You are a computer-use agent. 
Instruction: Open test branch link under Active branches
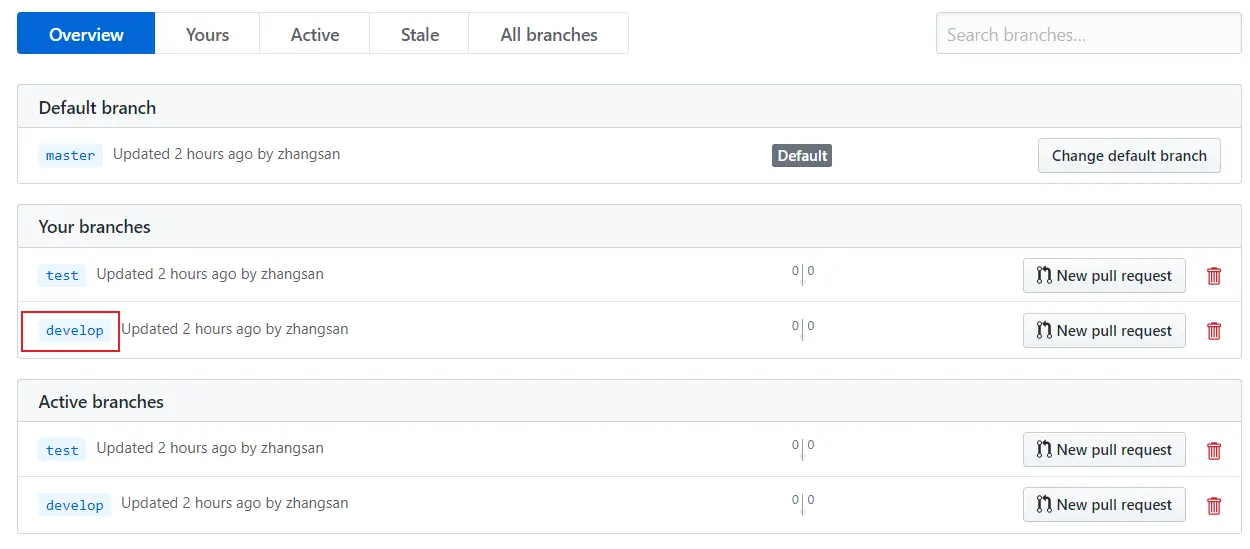tap(62, 450)
